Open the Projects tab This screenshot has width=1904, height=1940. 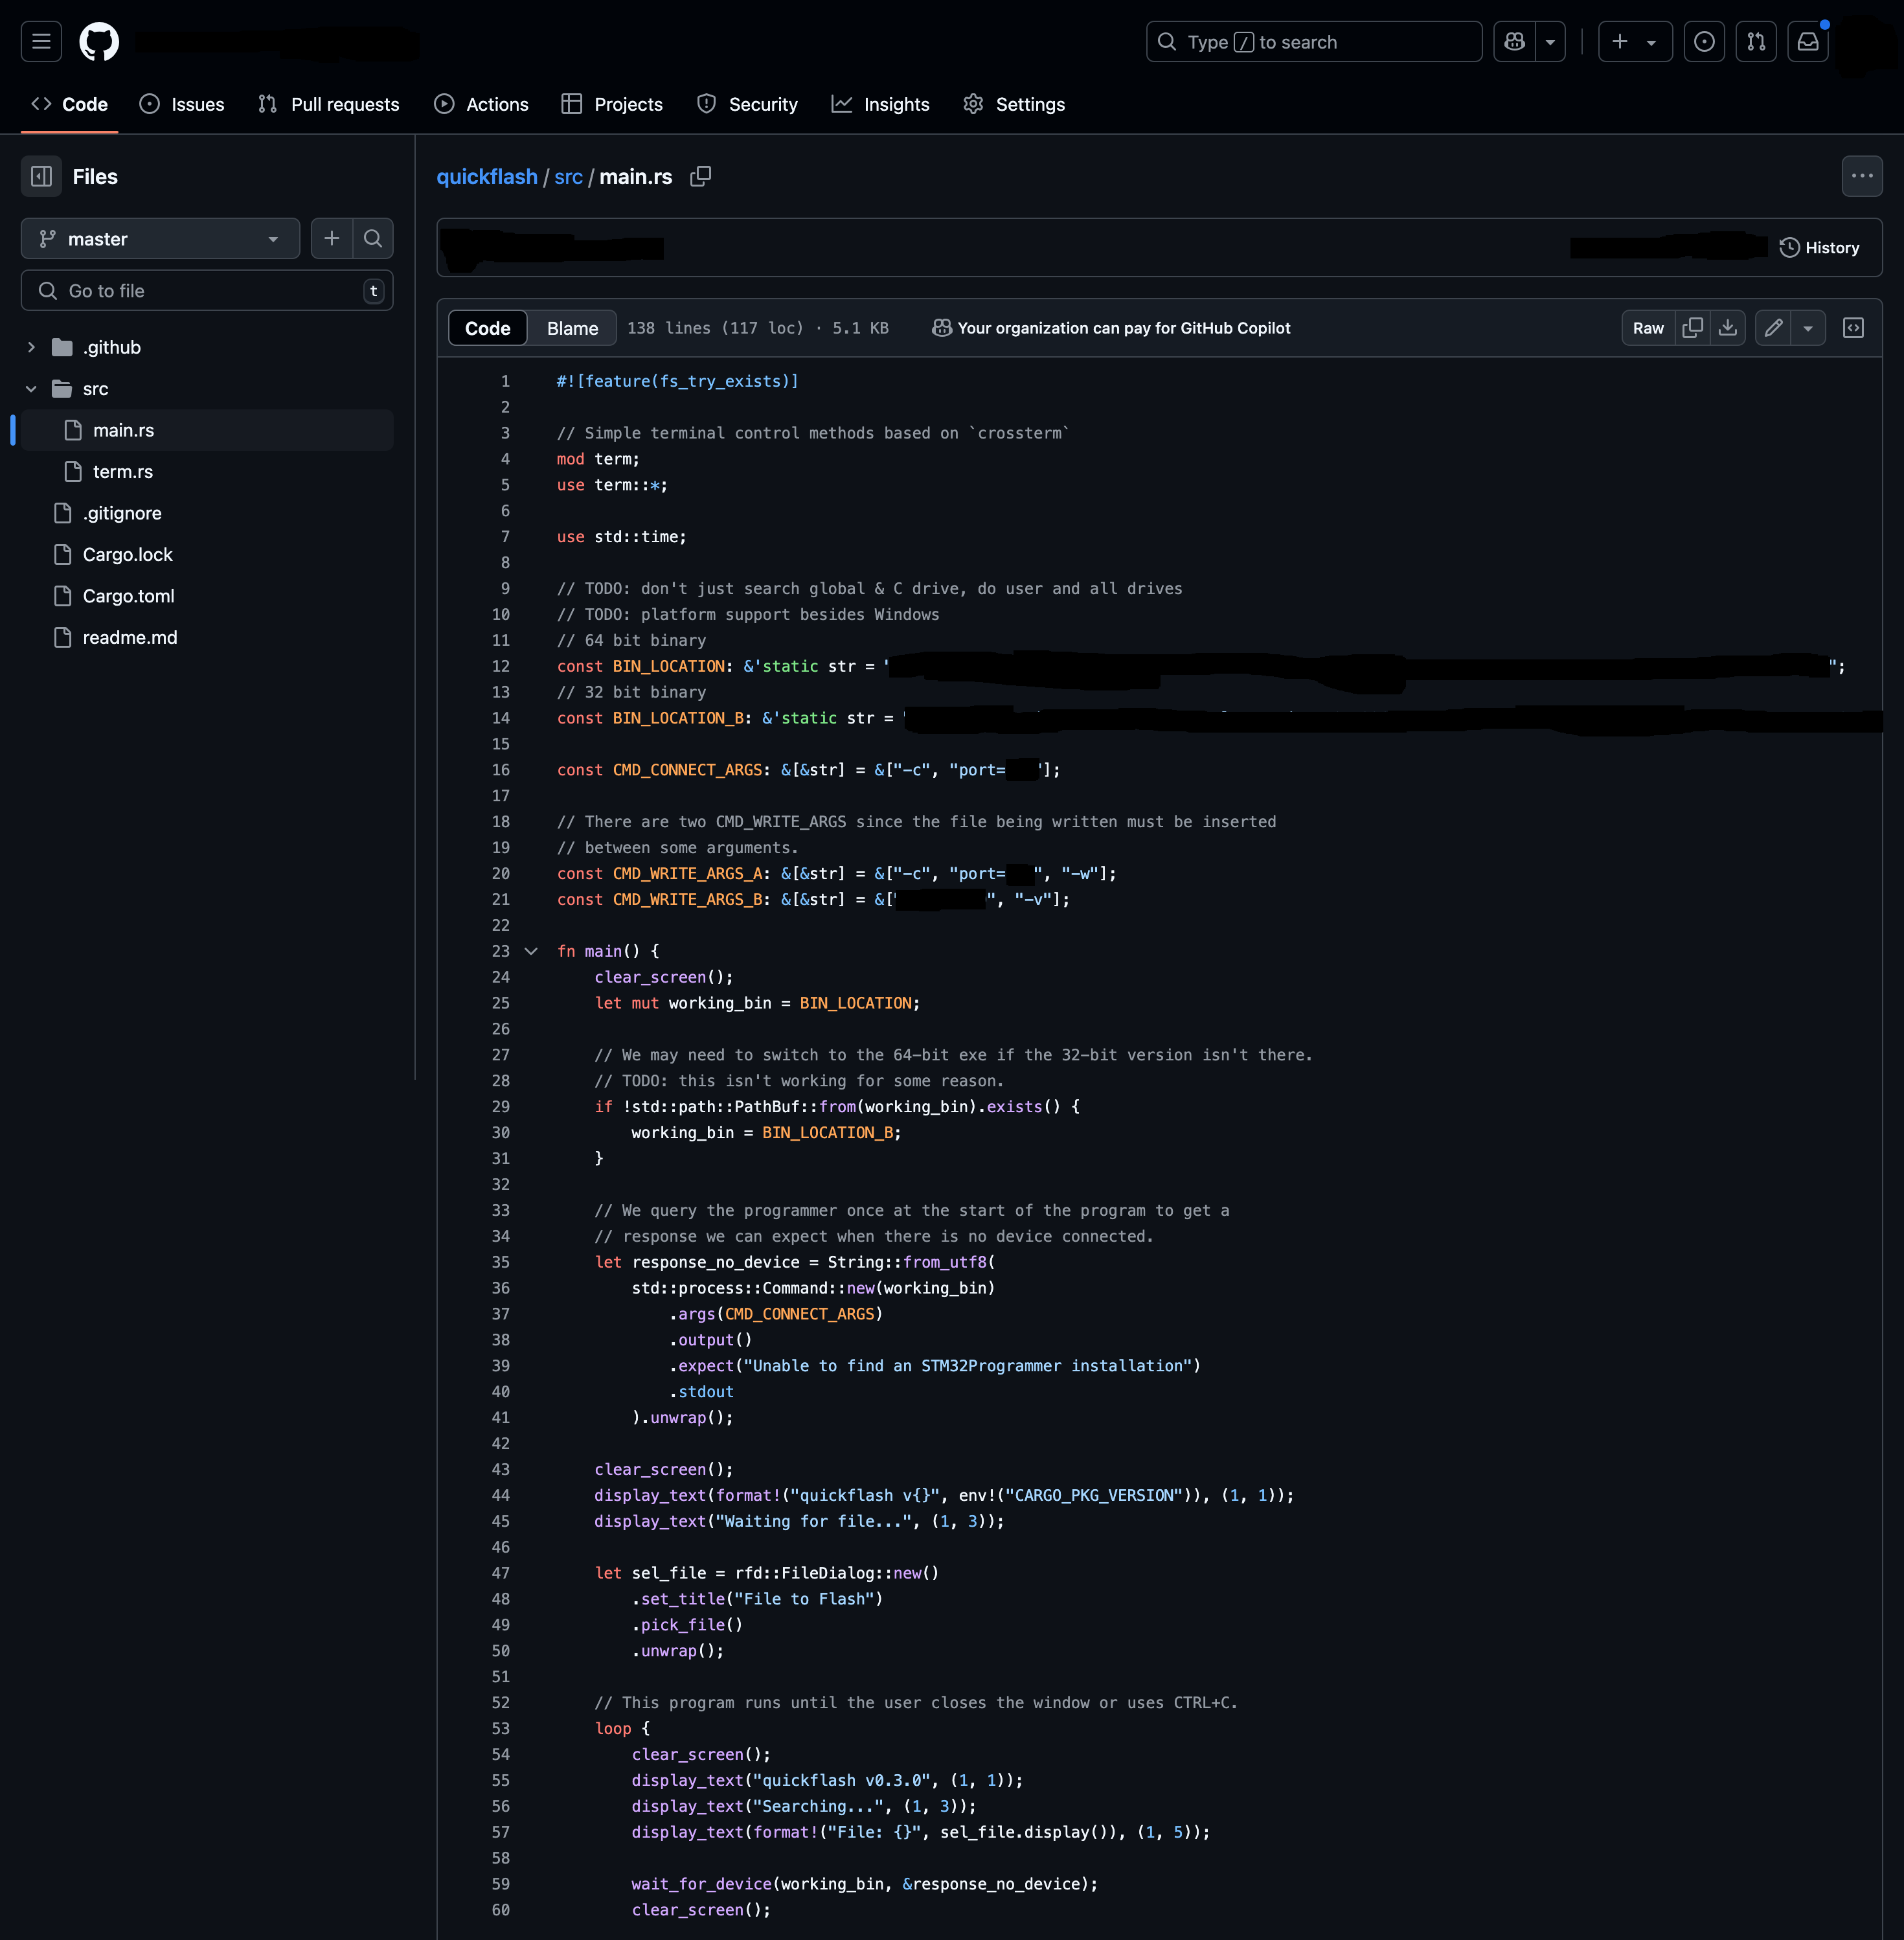[612, 104]
